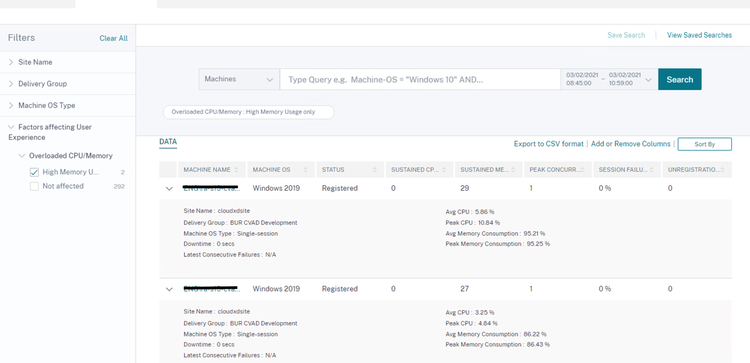This screenshot has width=750, height=363.
Task: Sort by Session Failure column arrows
Action: click(x=651, y=170)
